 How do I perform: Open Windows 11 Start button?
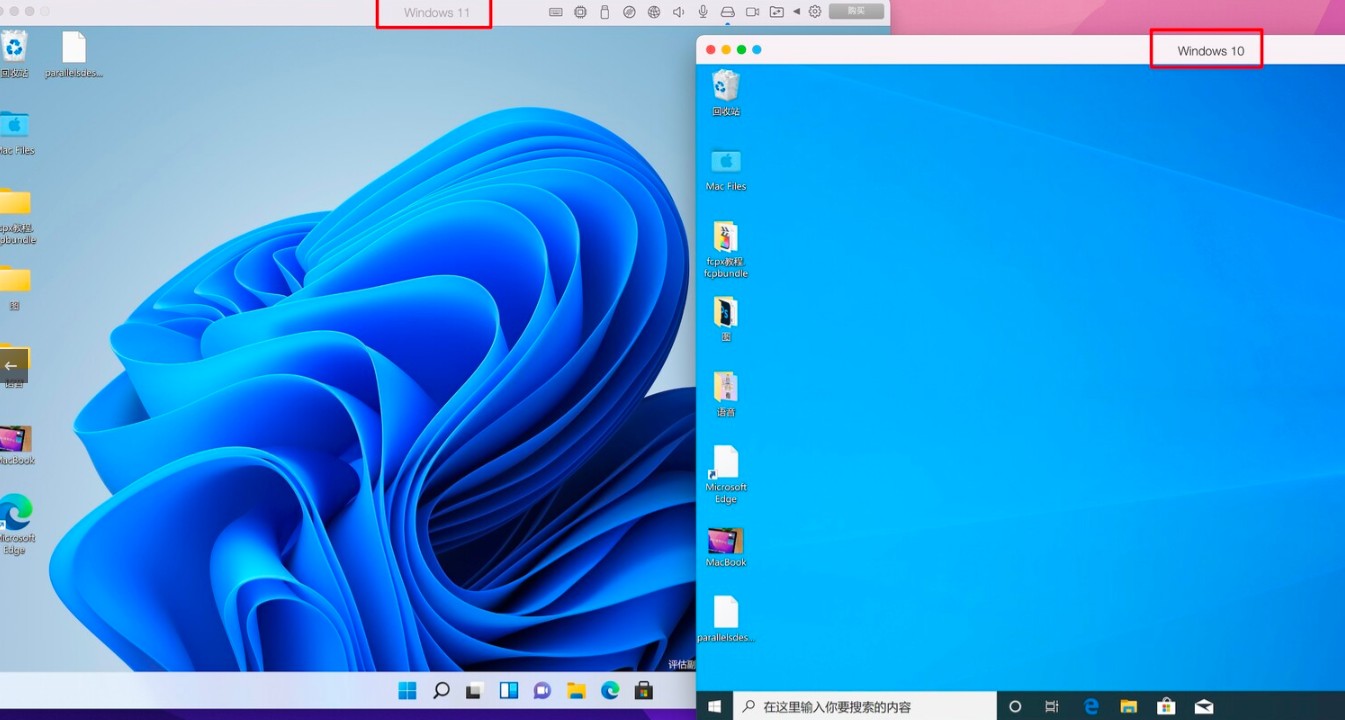click(x=407, y=690)
